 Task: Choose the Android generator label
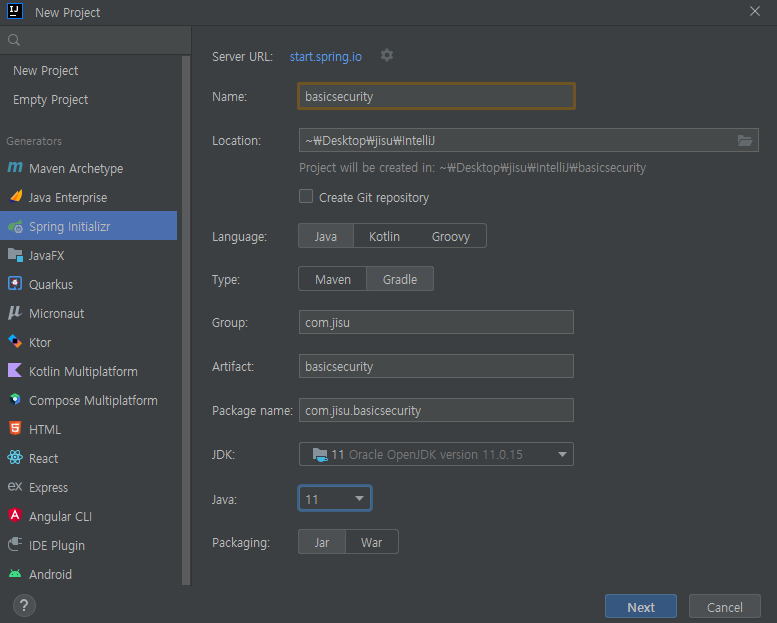(51, 574)
